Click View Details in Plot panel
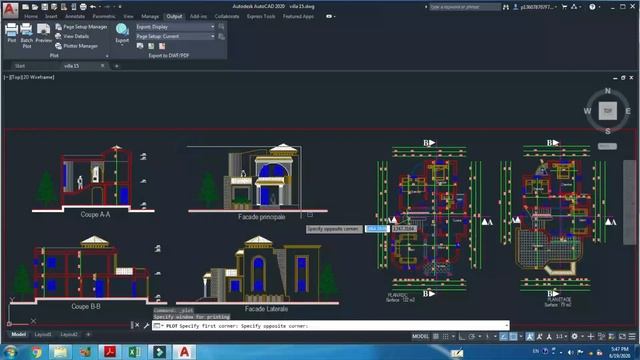640x360 pixels. pos(72,36)
